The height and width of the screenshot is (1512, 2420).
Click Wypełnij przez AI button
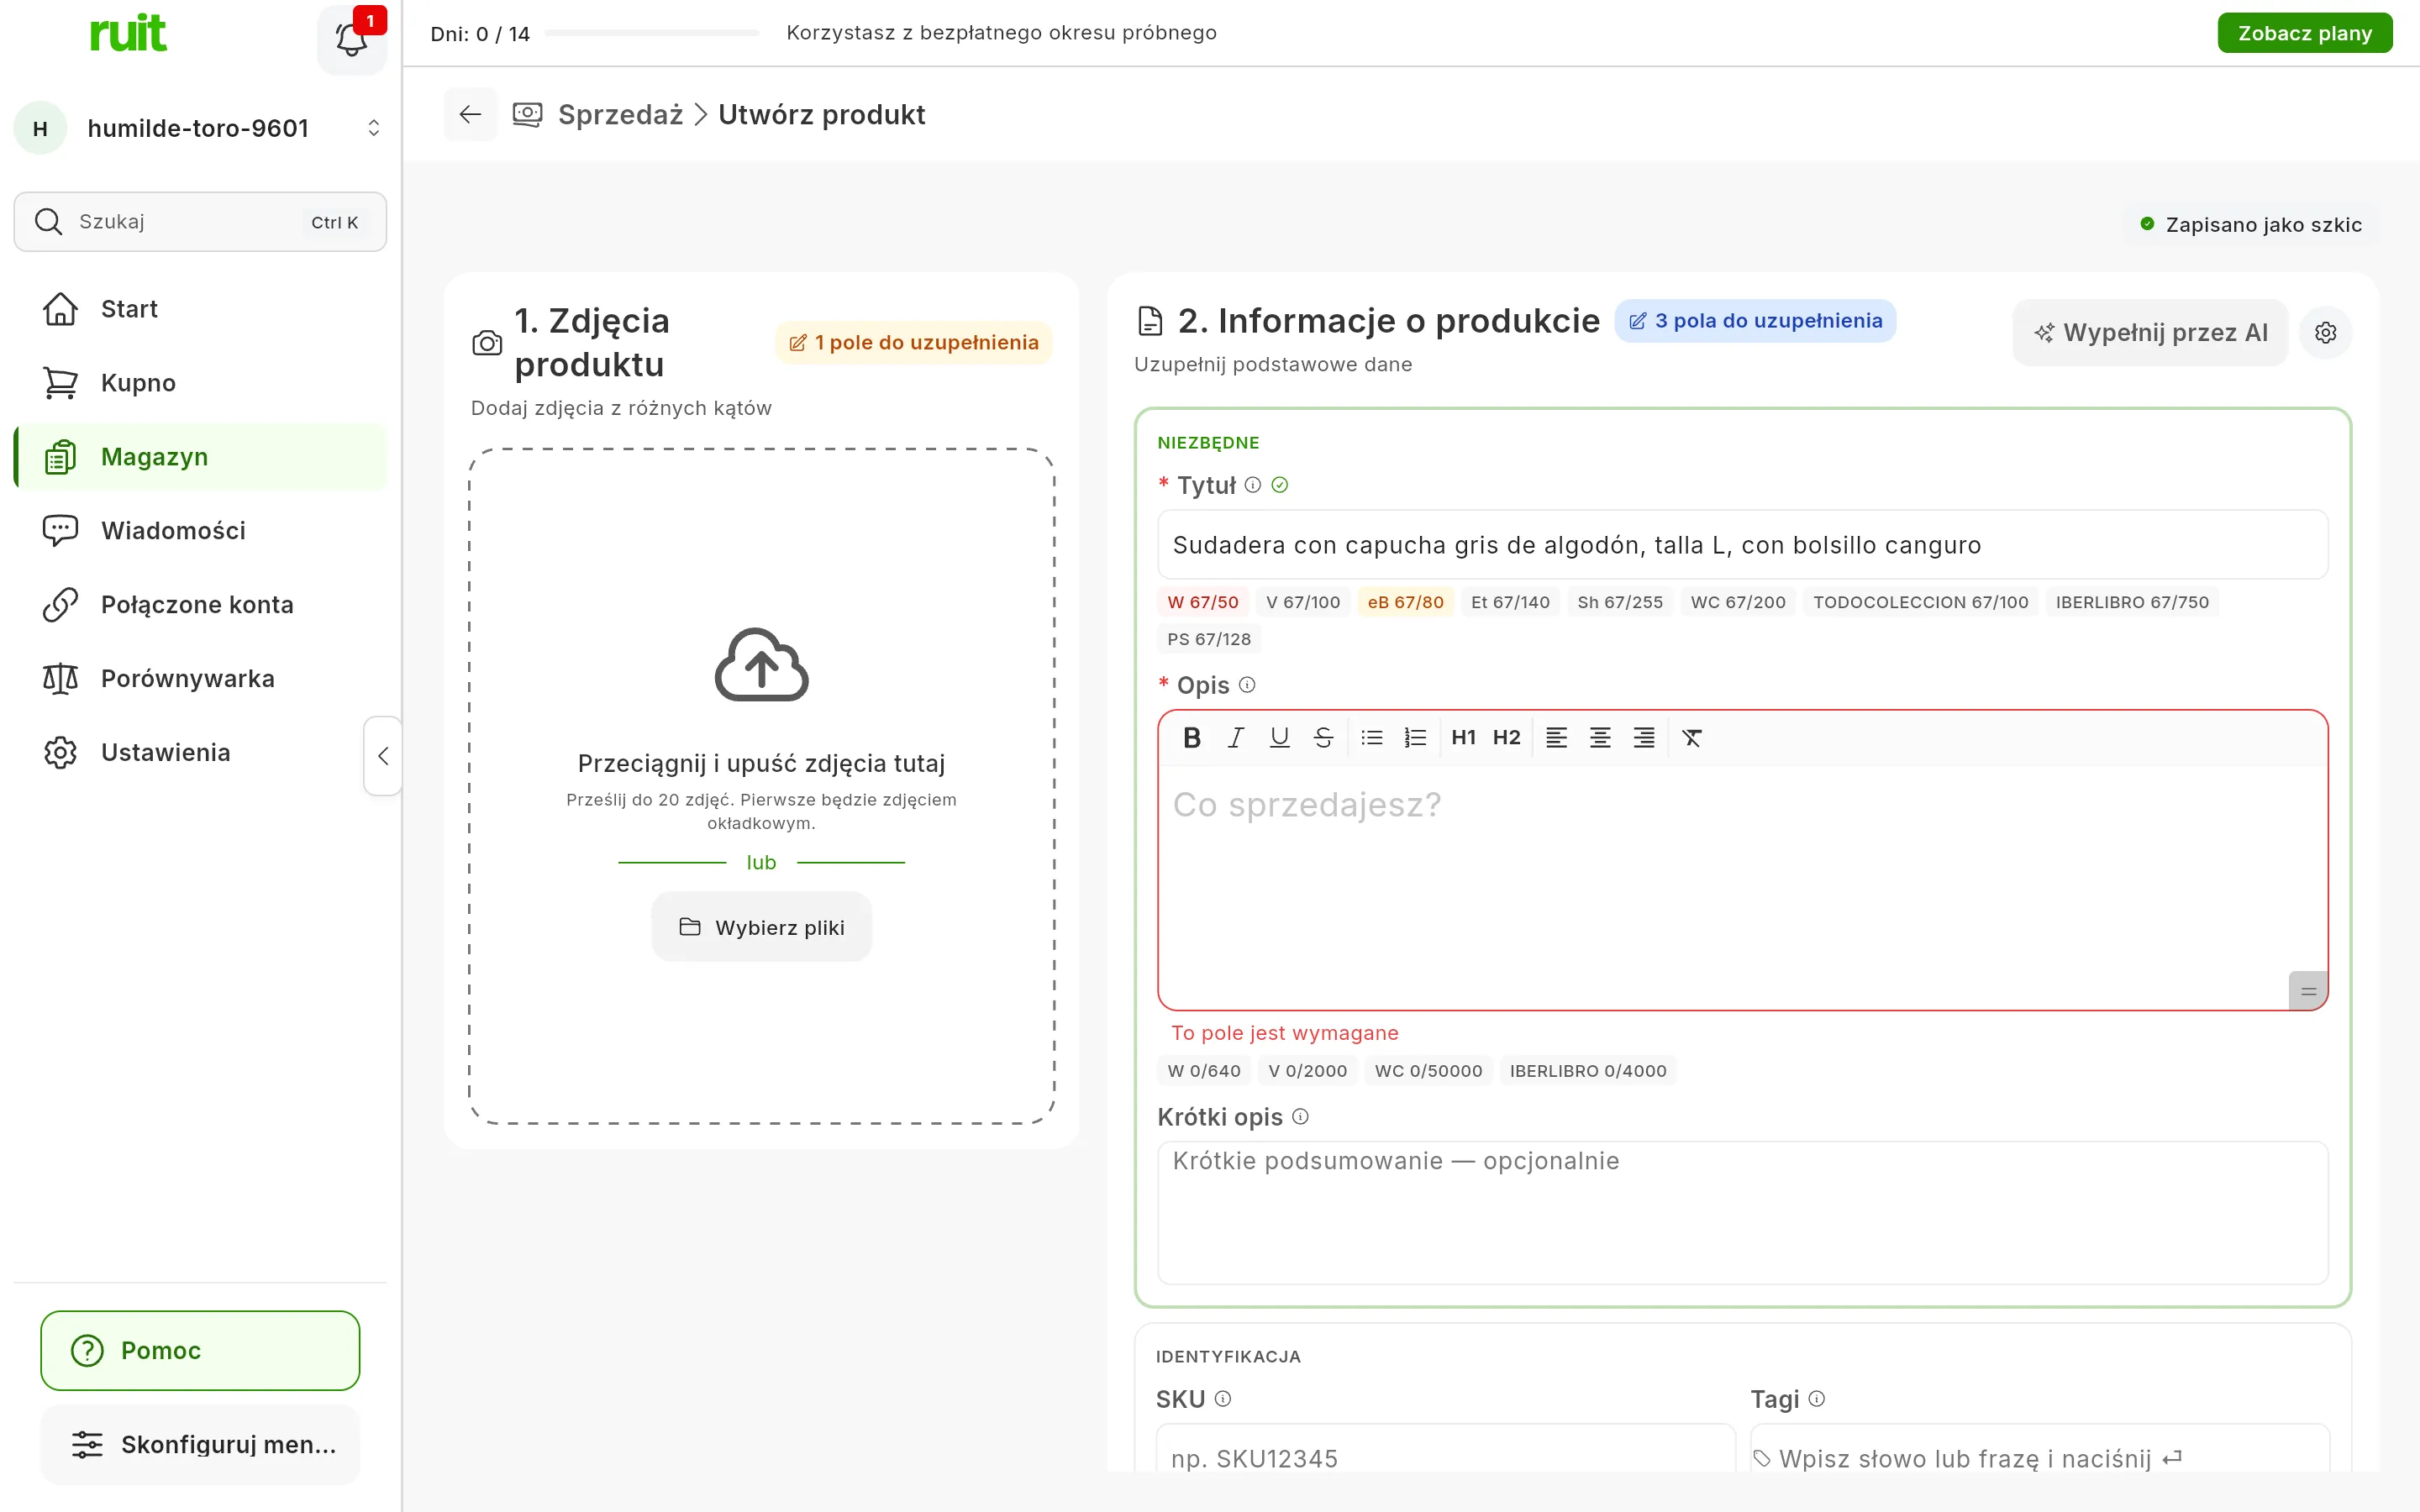2150,333
